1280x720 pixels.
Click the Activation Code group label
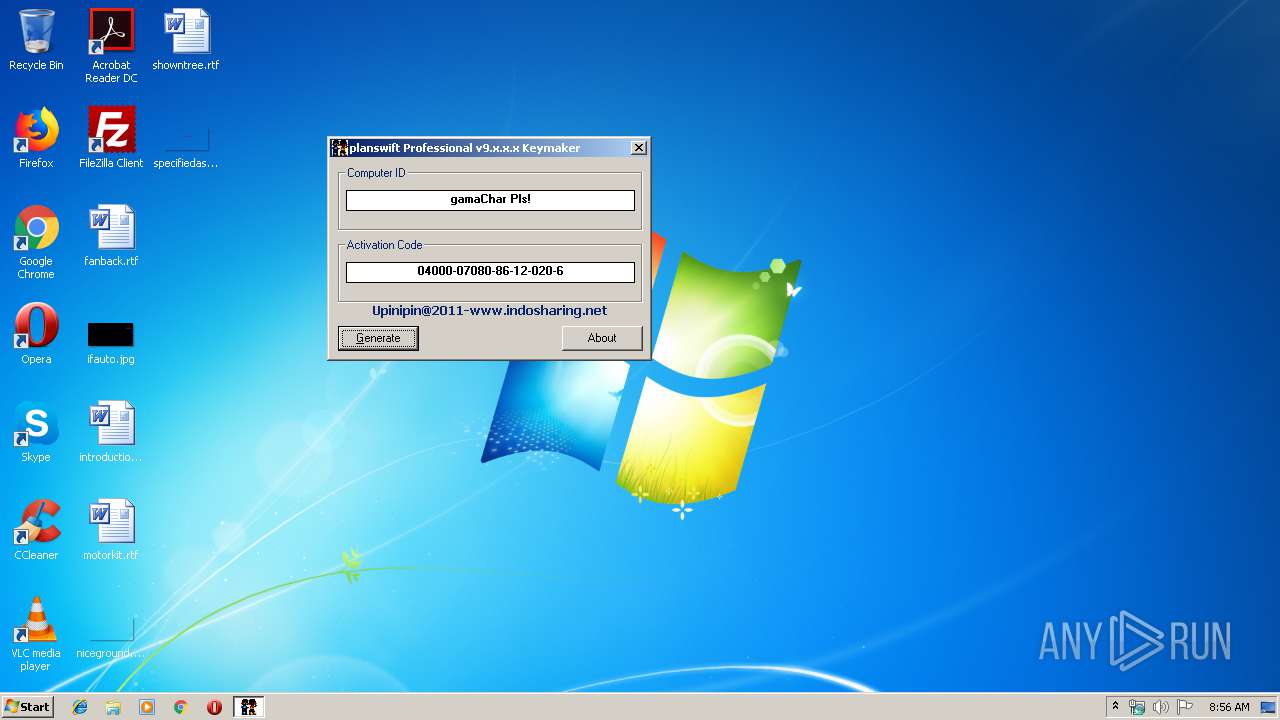point(384,245)
